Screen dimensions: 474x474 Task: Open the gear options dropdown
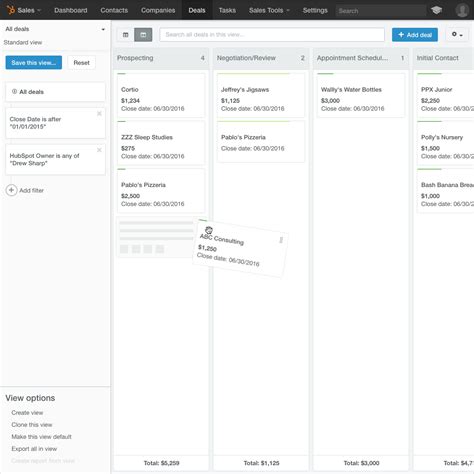point(457,35)
